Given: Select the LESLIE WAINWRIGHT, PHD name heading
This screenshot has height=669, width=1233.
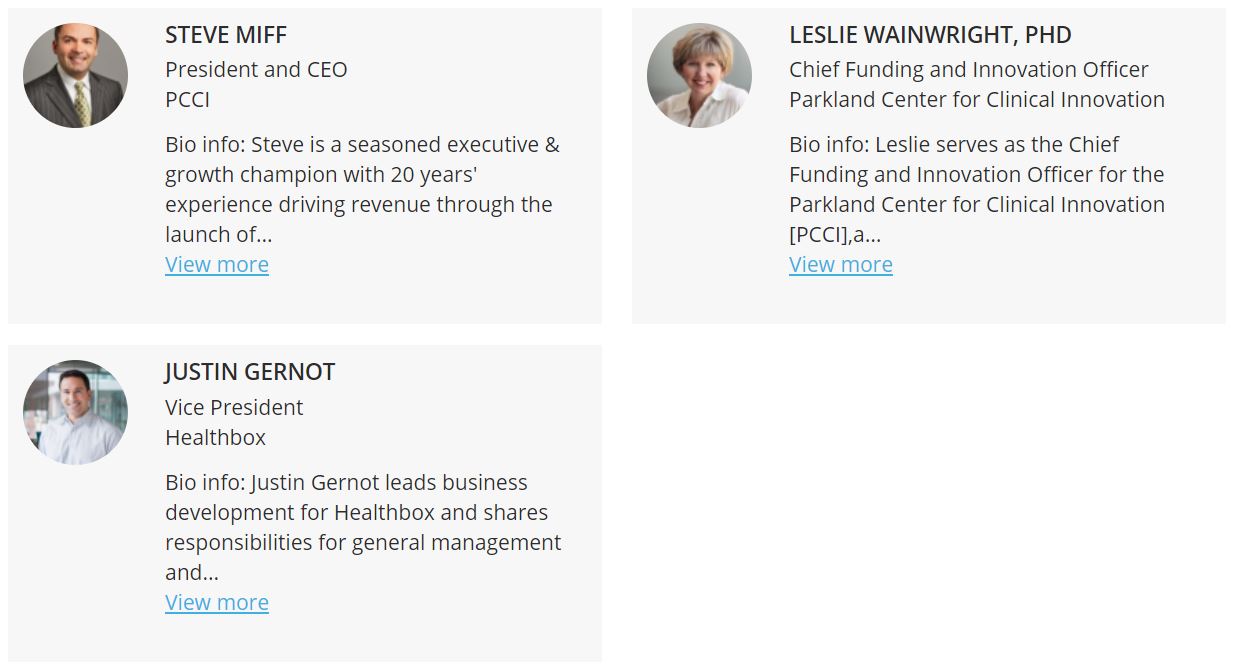Looking at the screenshot, I should coord(930,35).
